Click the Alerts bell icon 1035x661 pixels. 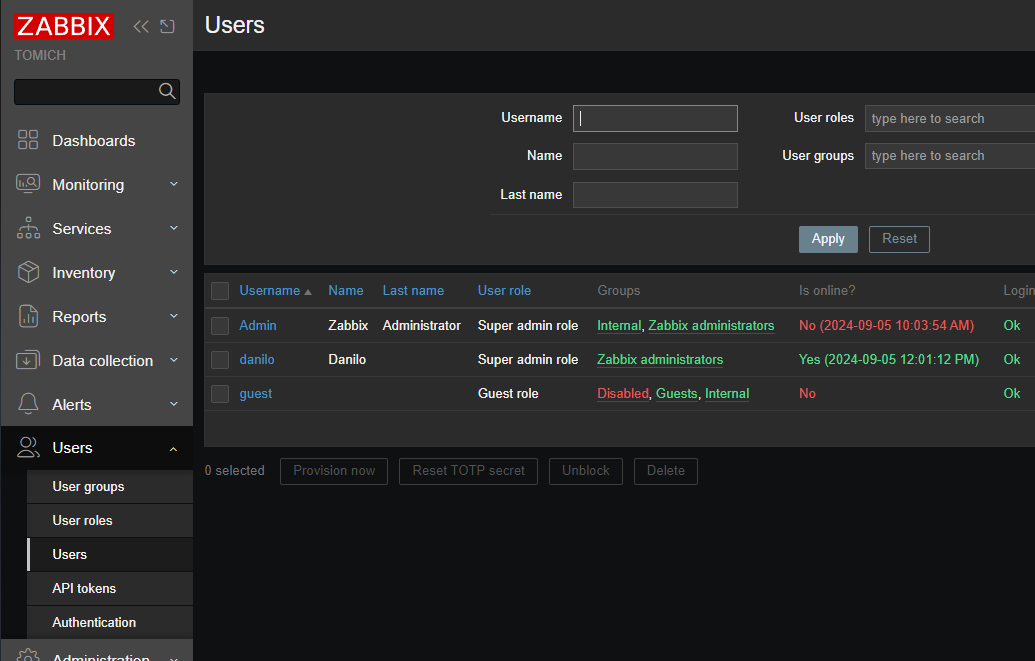tap(28, 404)
